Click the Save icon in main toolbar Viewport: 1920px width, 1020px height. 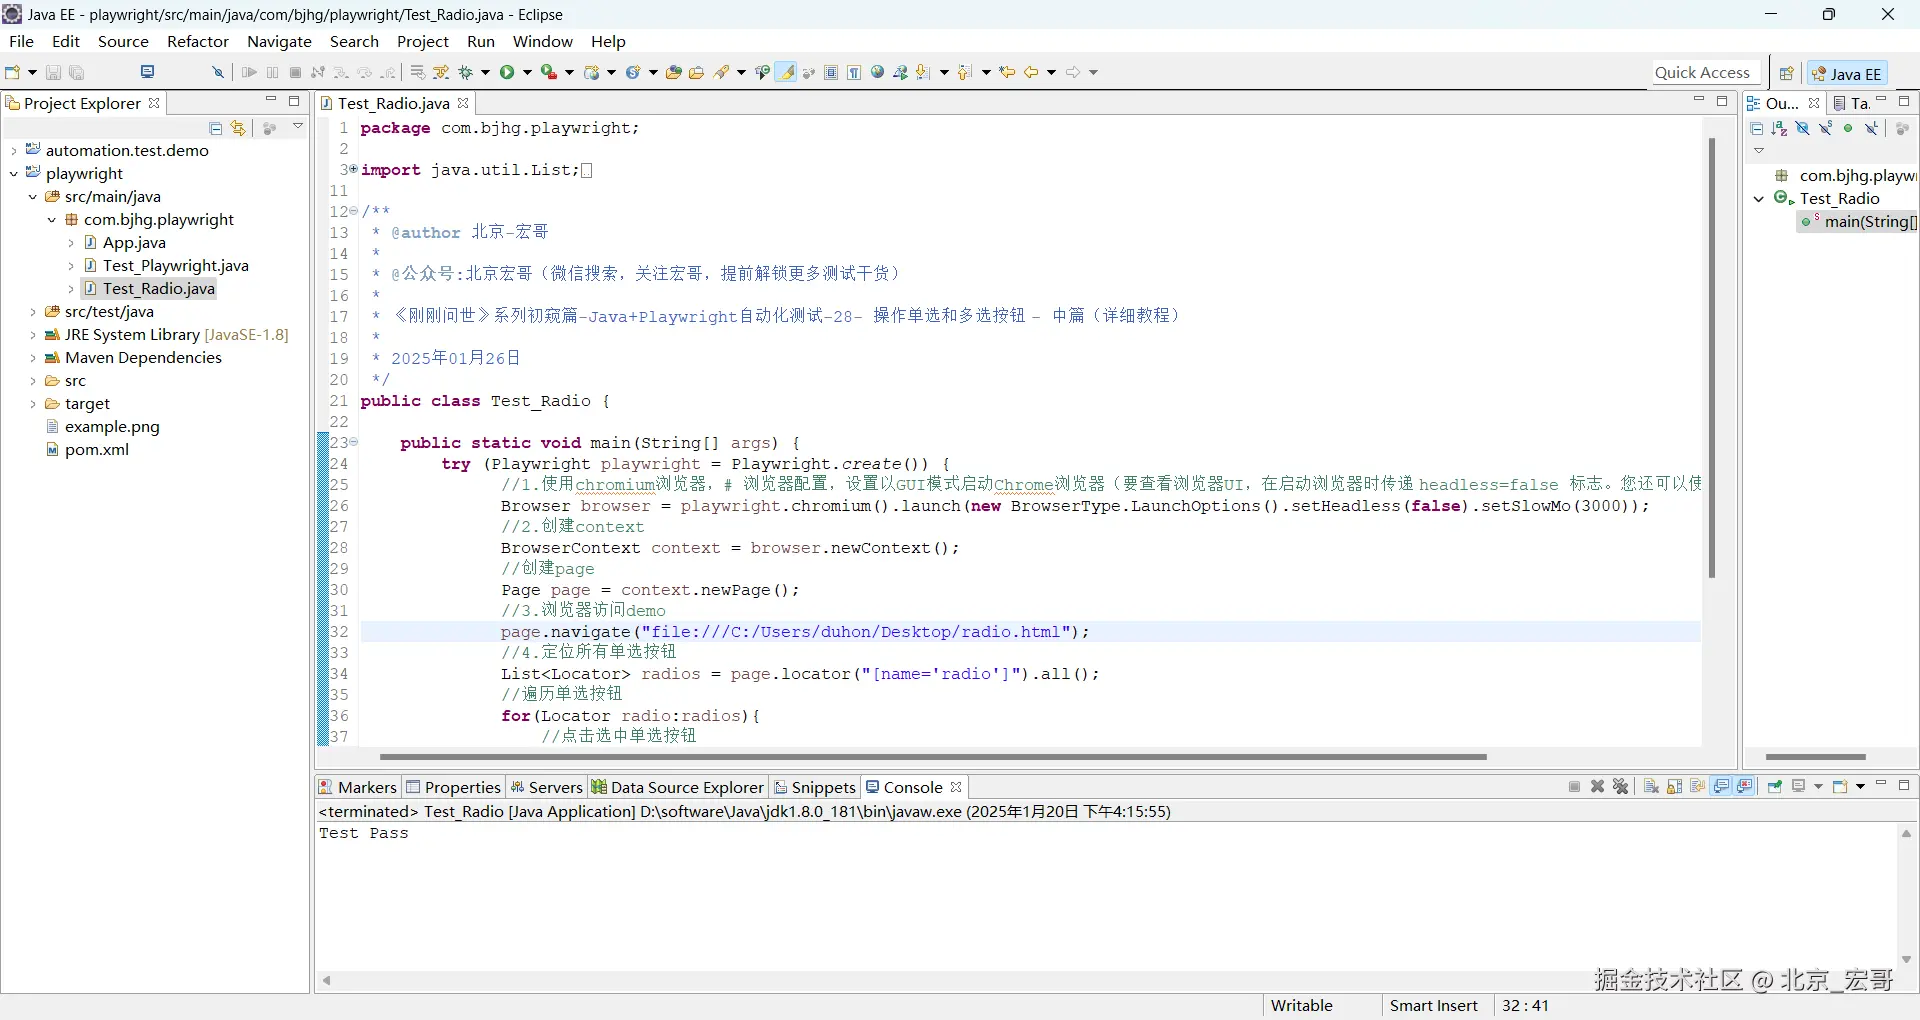pos(54,72)
